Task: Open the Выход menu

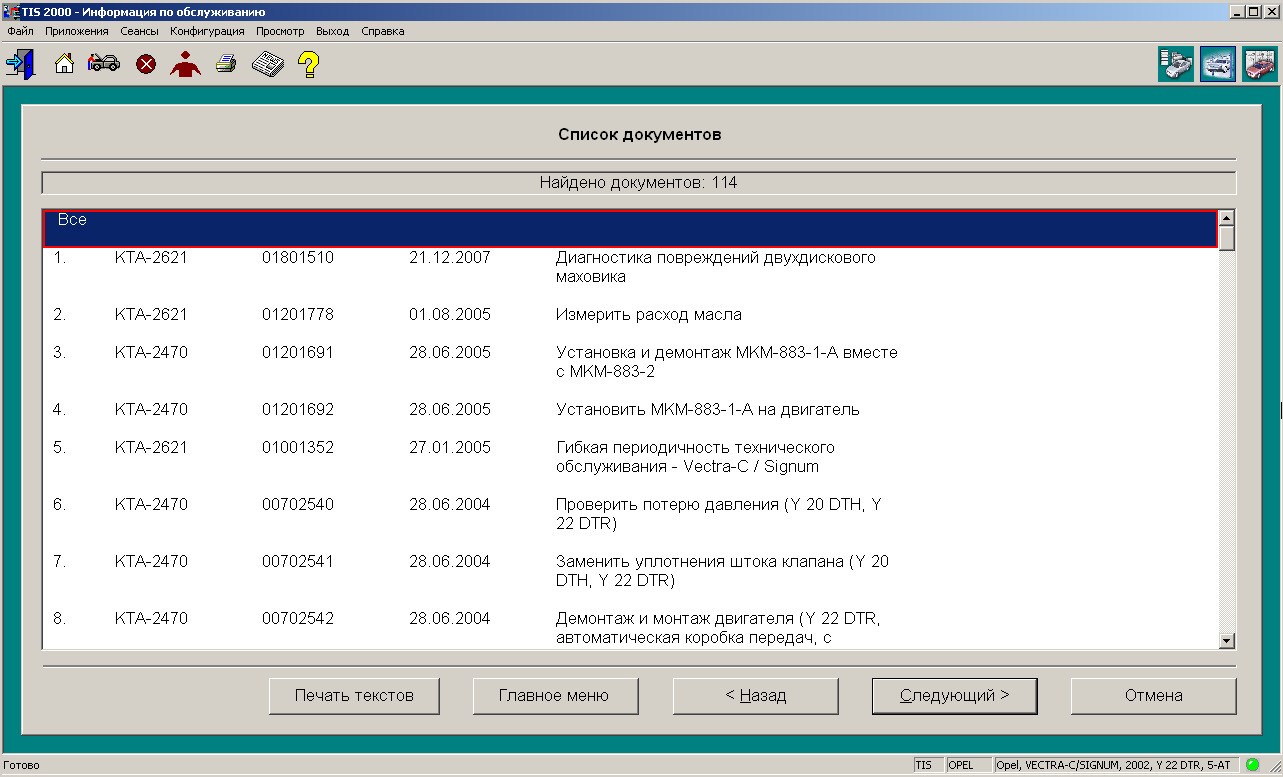Action: [x=332, y=31]
